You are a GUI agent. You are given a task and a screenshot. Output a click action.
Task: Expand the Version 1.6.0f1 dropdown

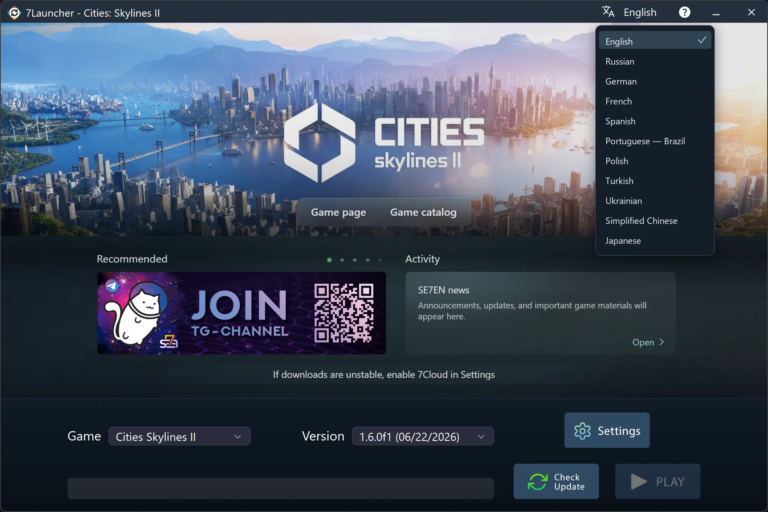(423, 437)
